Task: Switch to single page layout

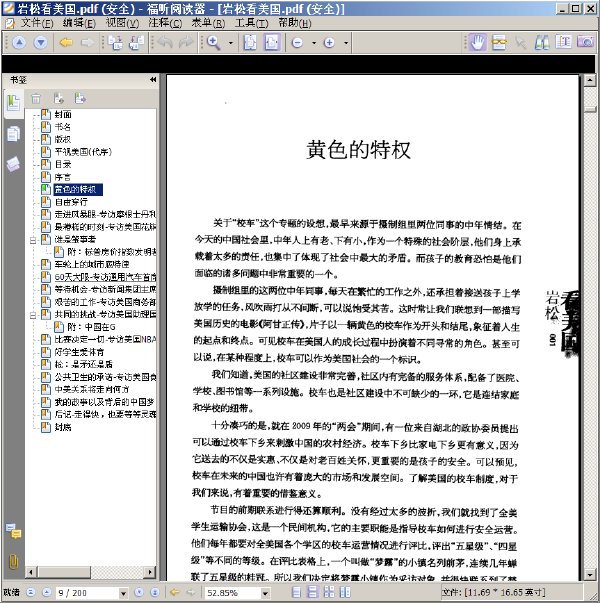Action: [x=296, y=592]
